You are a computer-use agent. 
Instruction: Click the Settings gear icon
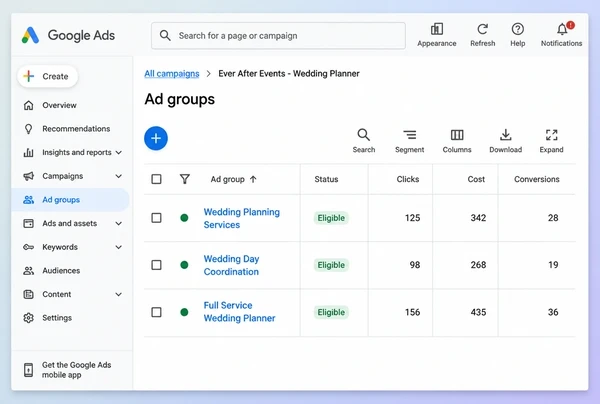(x=28, y=318)
